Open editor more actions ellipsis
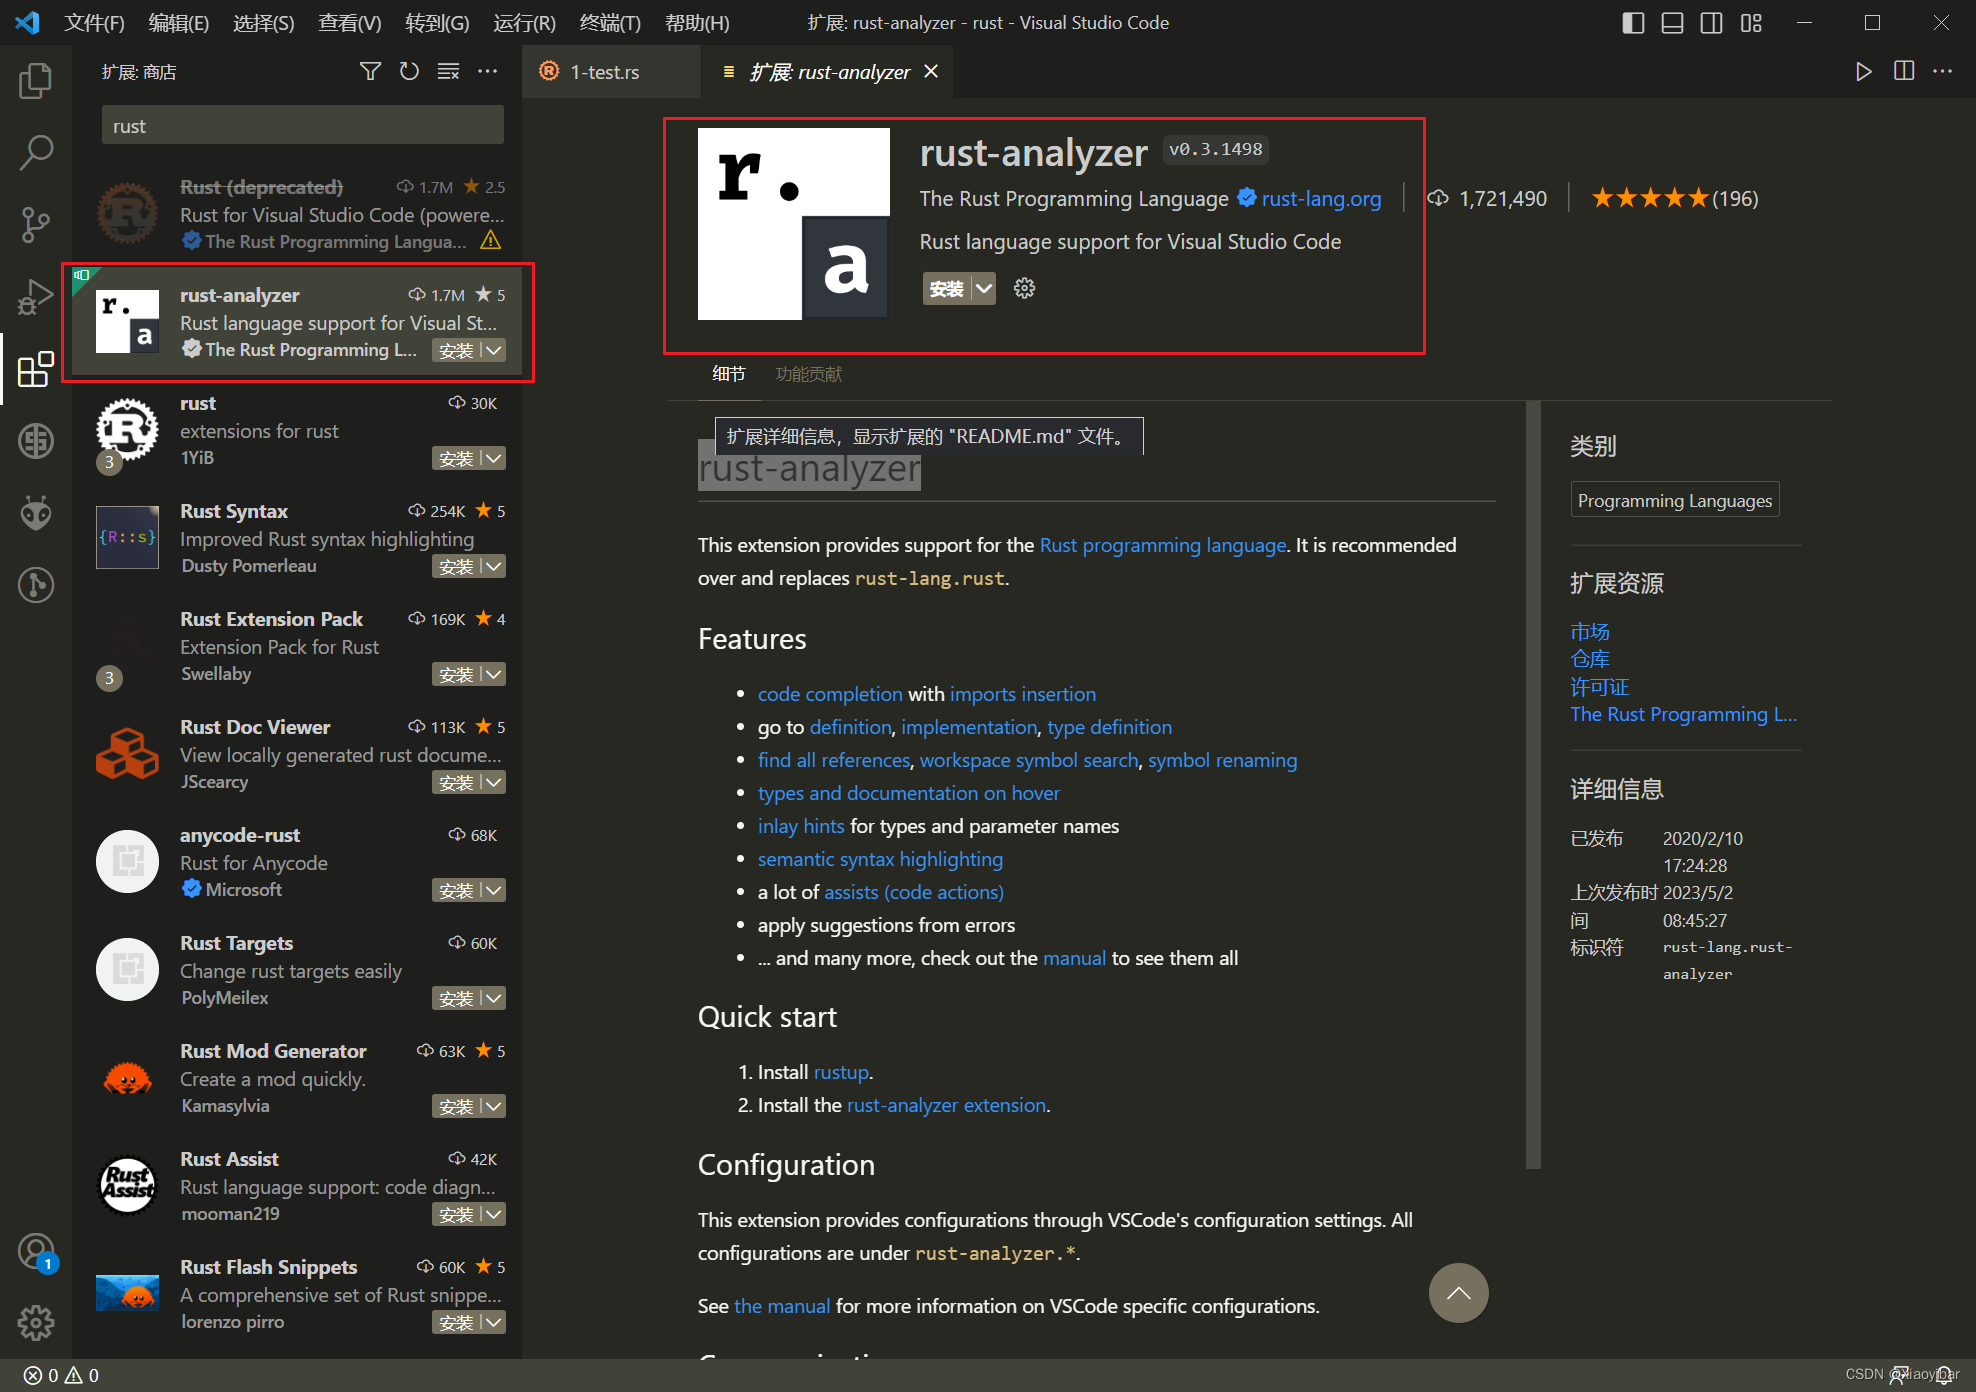This screenshot has width=1976, height=1392. click(x=1942, y=71)
